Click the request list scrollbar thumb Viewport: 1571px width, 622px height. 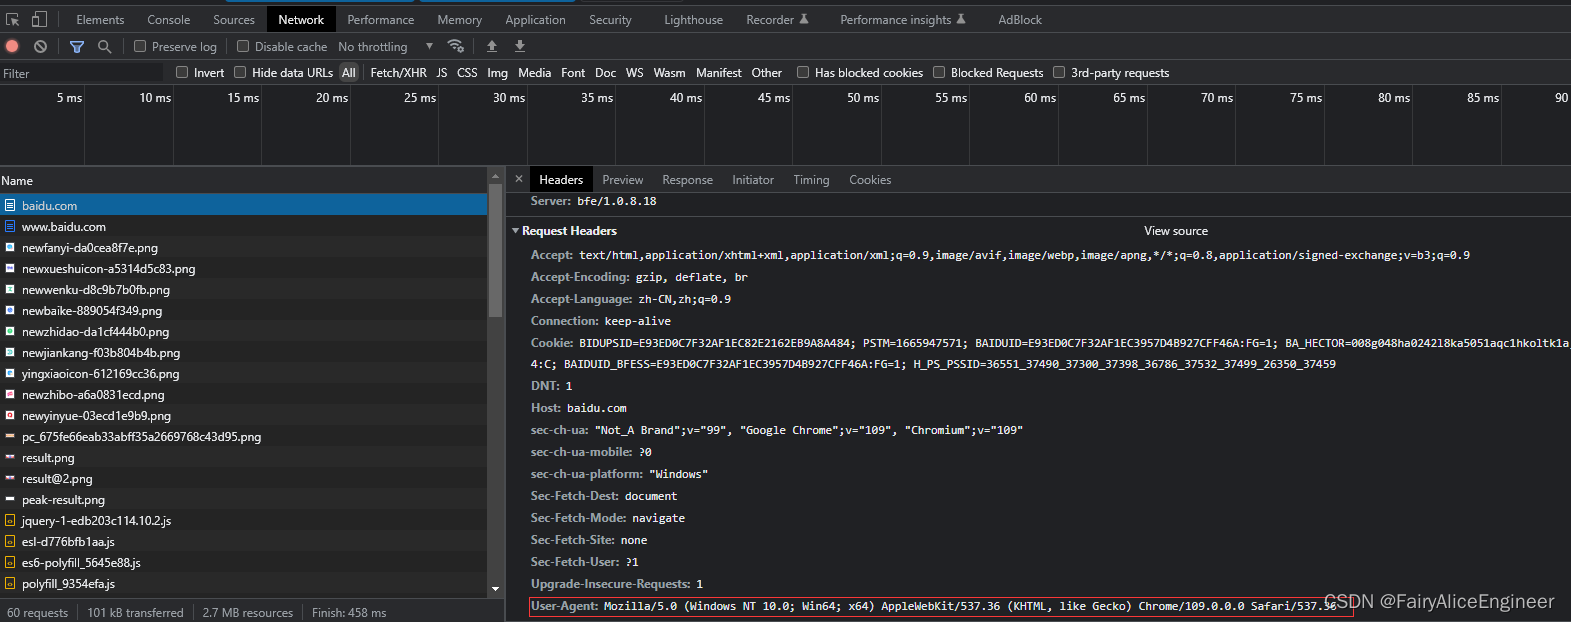pyautogui.click(x=495, y=251)
